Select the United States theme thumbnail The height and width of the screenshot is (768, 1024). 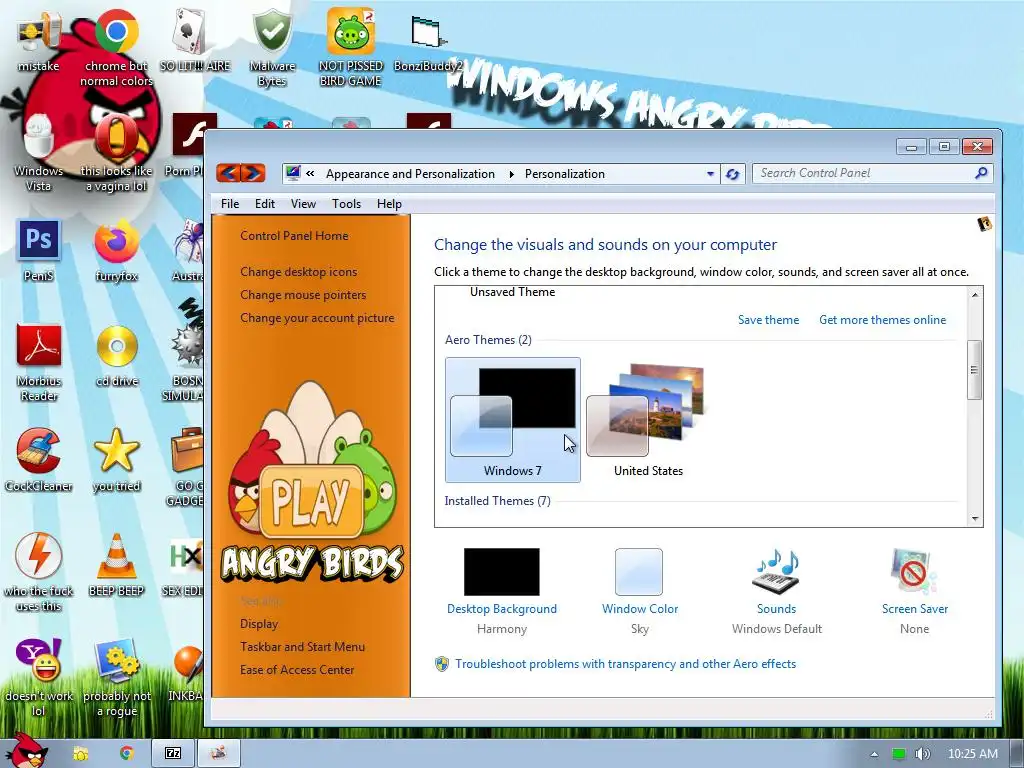click(x=648, y=419)
